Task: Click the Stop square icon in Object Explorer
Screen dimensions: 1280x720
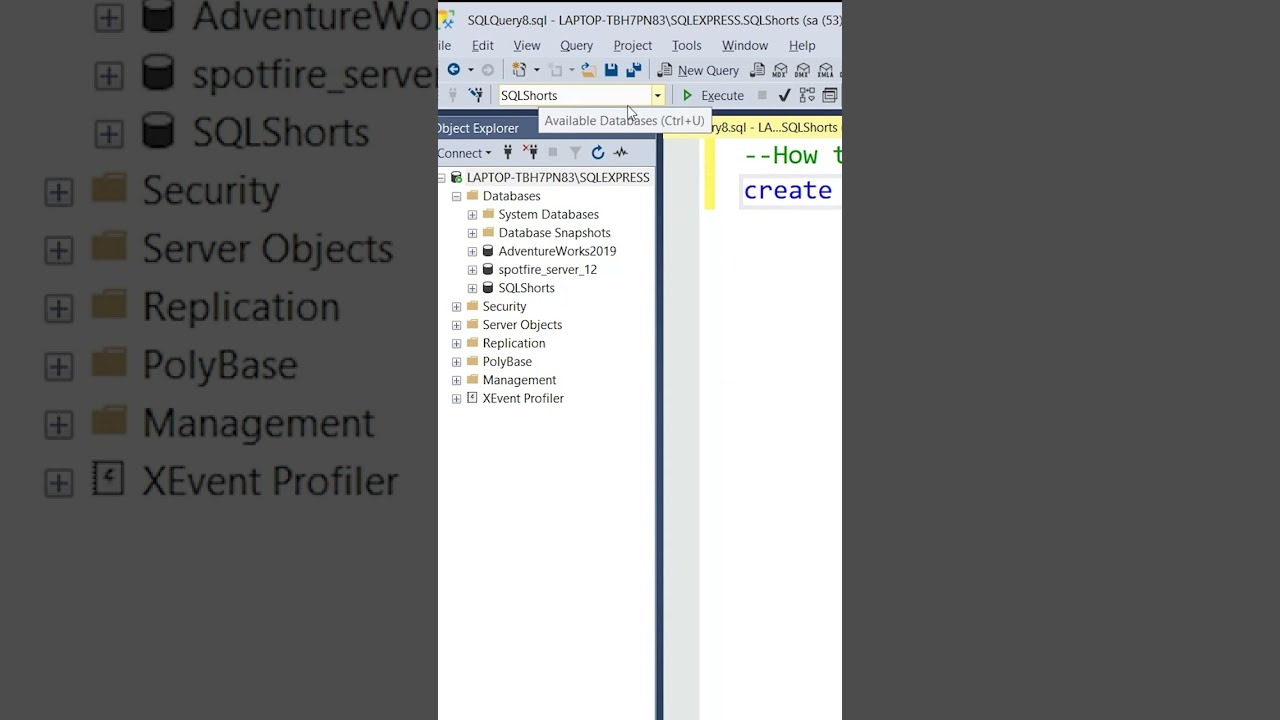Action: pos(552,153)
